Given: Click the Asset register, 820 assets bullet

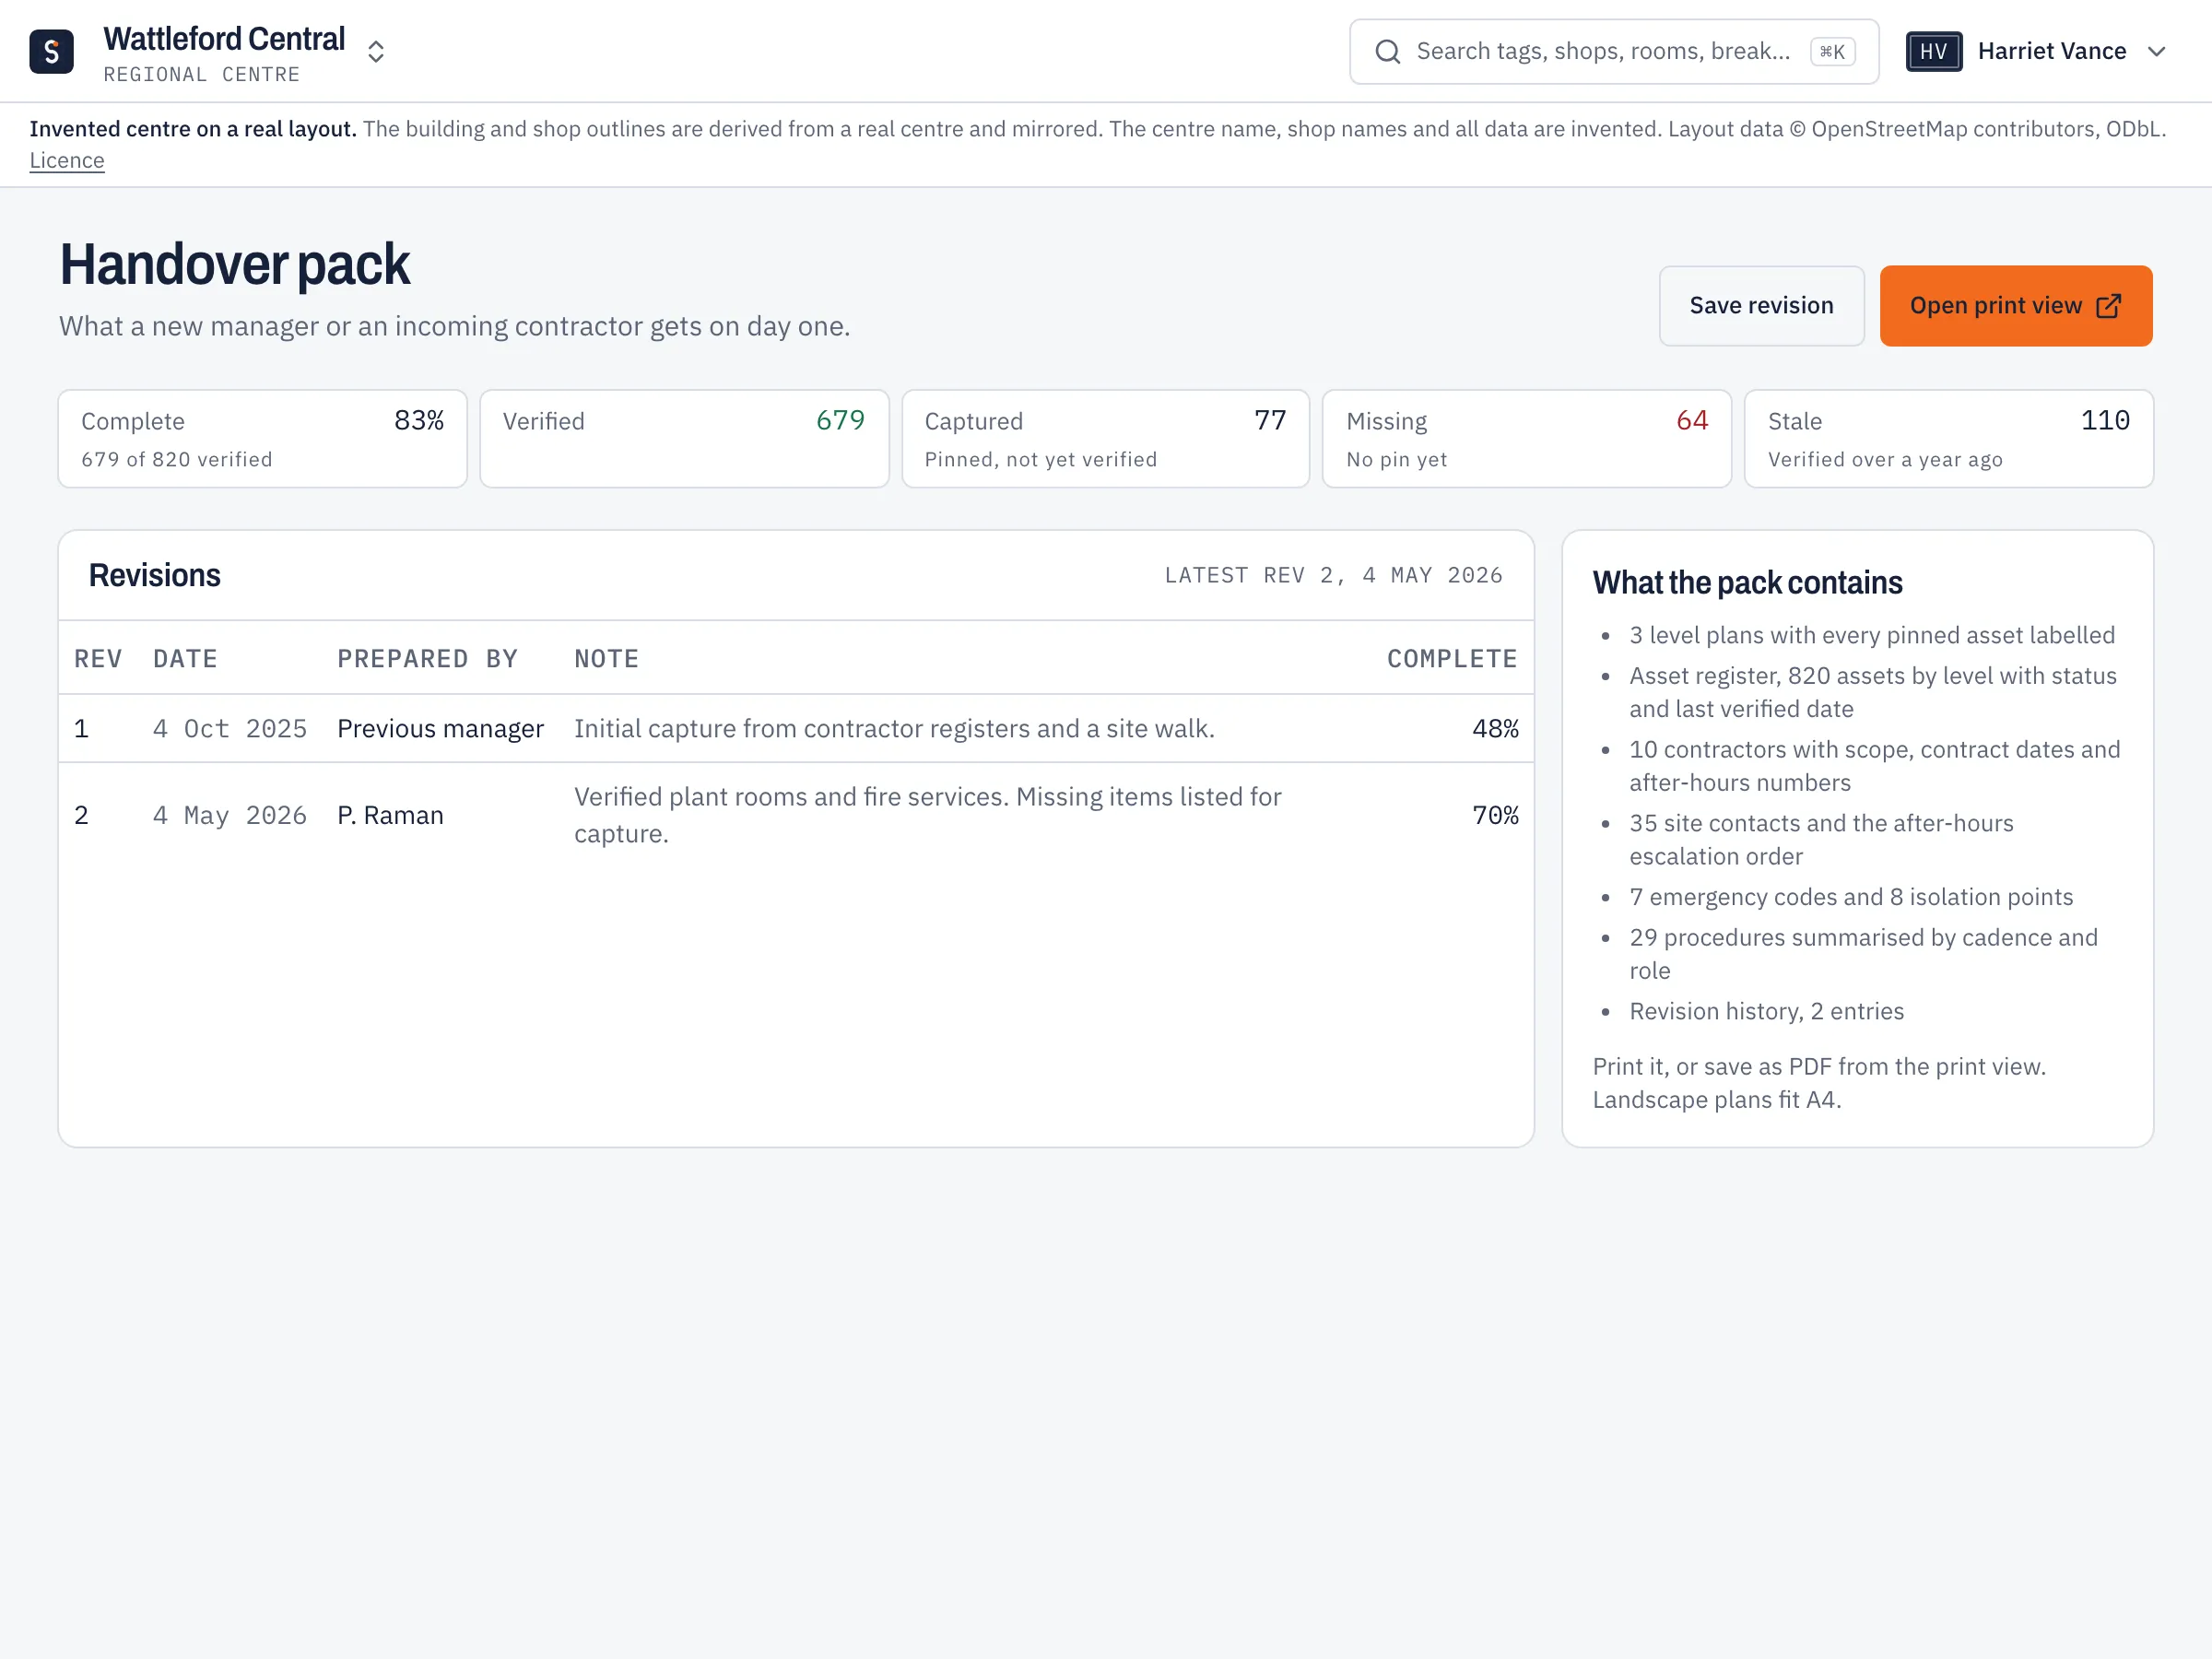Looking at the screenshot, I should [x=1872, y=693].
